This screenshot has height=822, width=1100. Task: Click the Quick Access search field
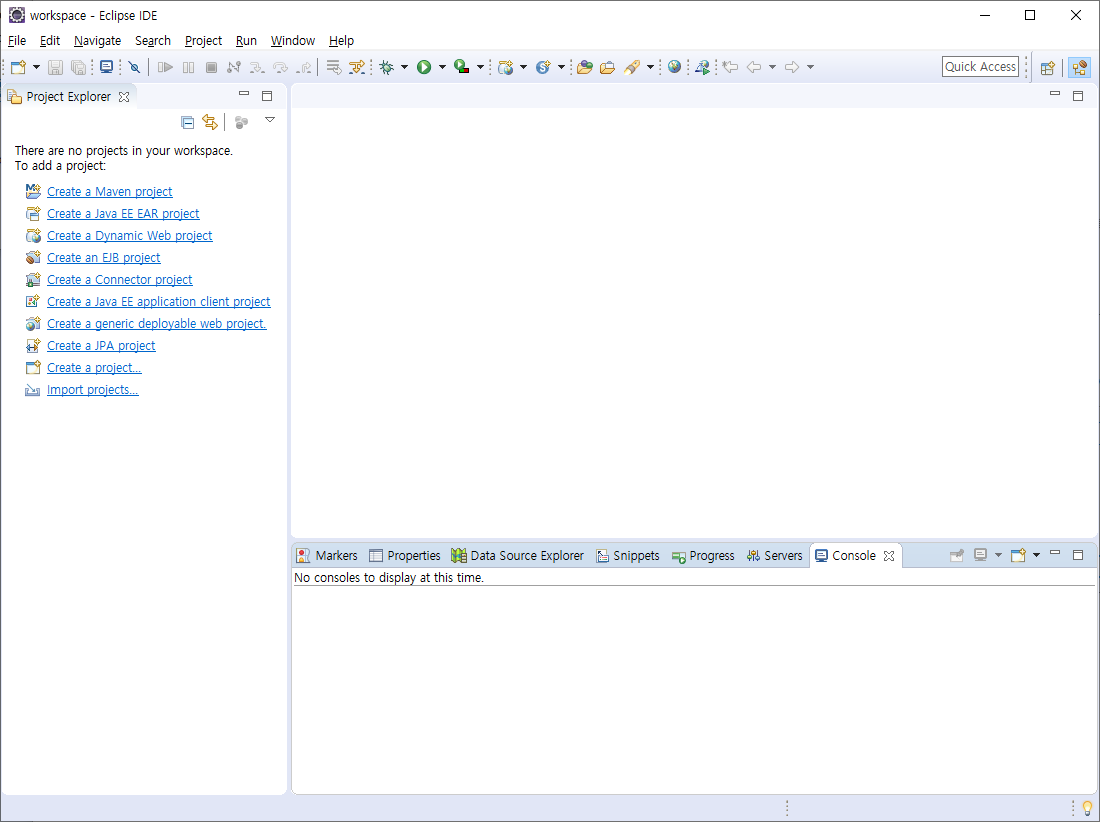pyautogui.click(x=980, y=67)
